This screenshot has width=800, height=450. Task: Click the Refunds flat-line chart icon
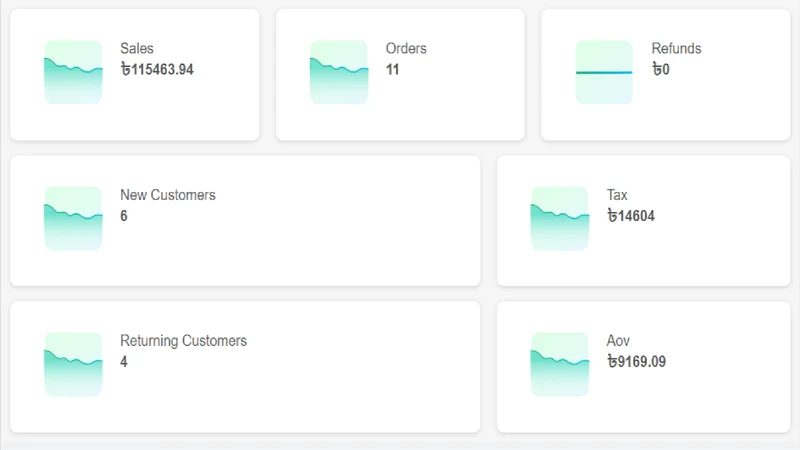(604, 72)
